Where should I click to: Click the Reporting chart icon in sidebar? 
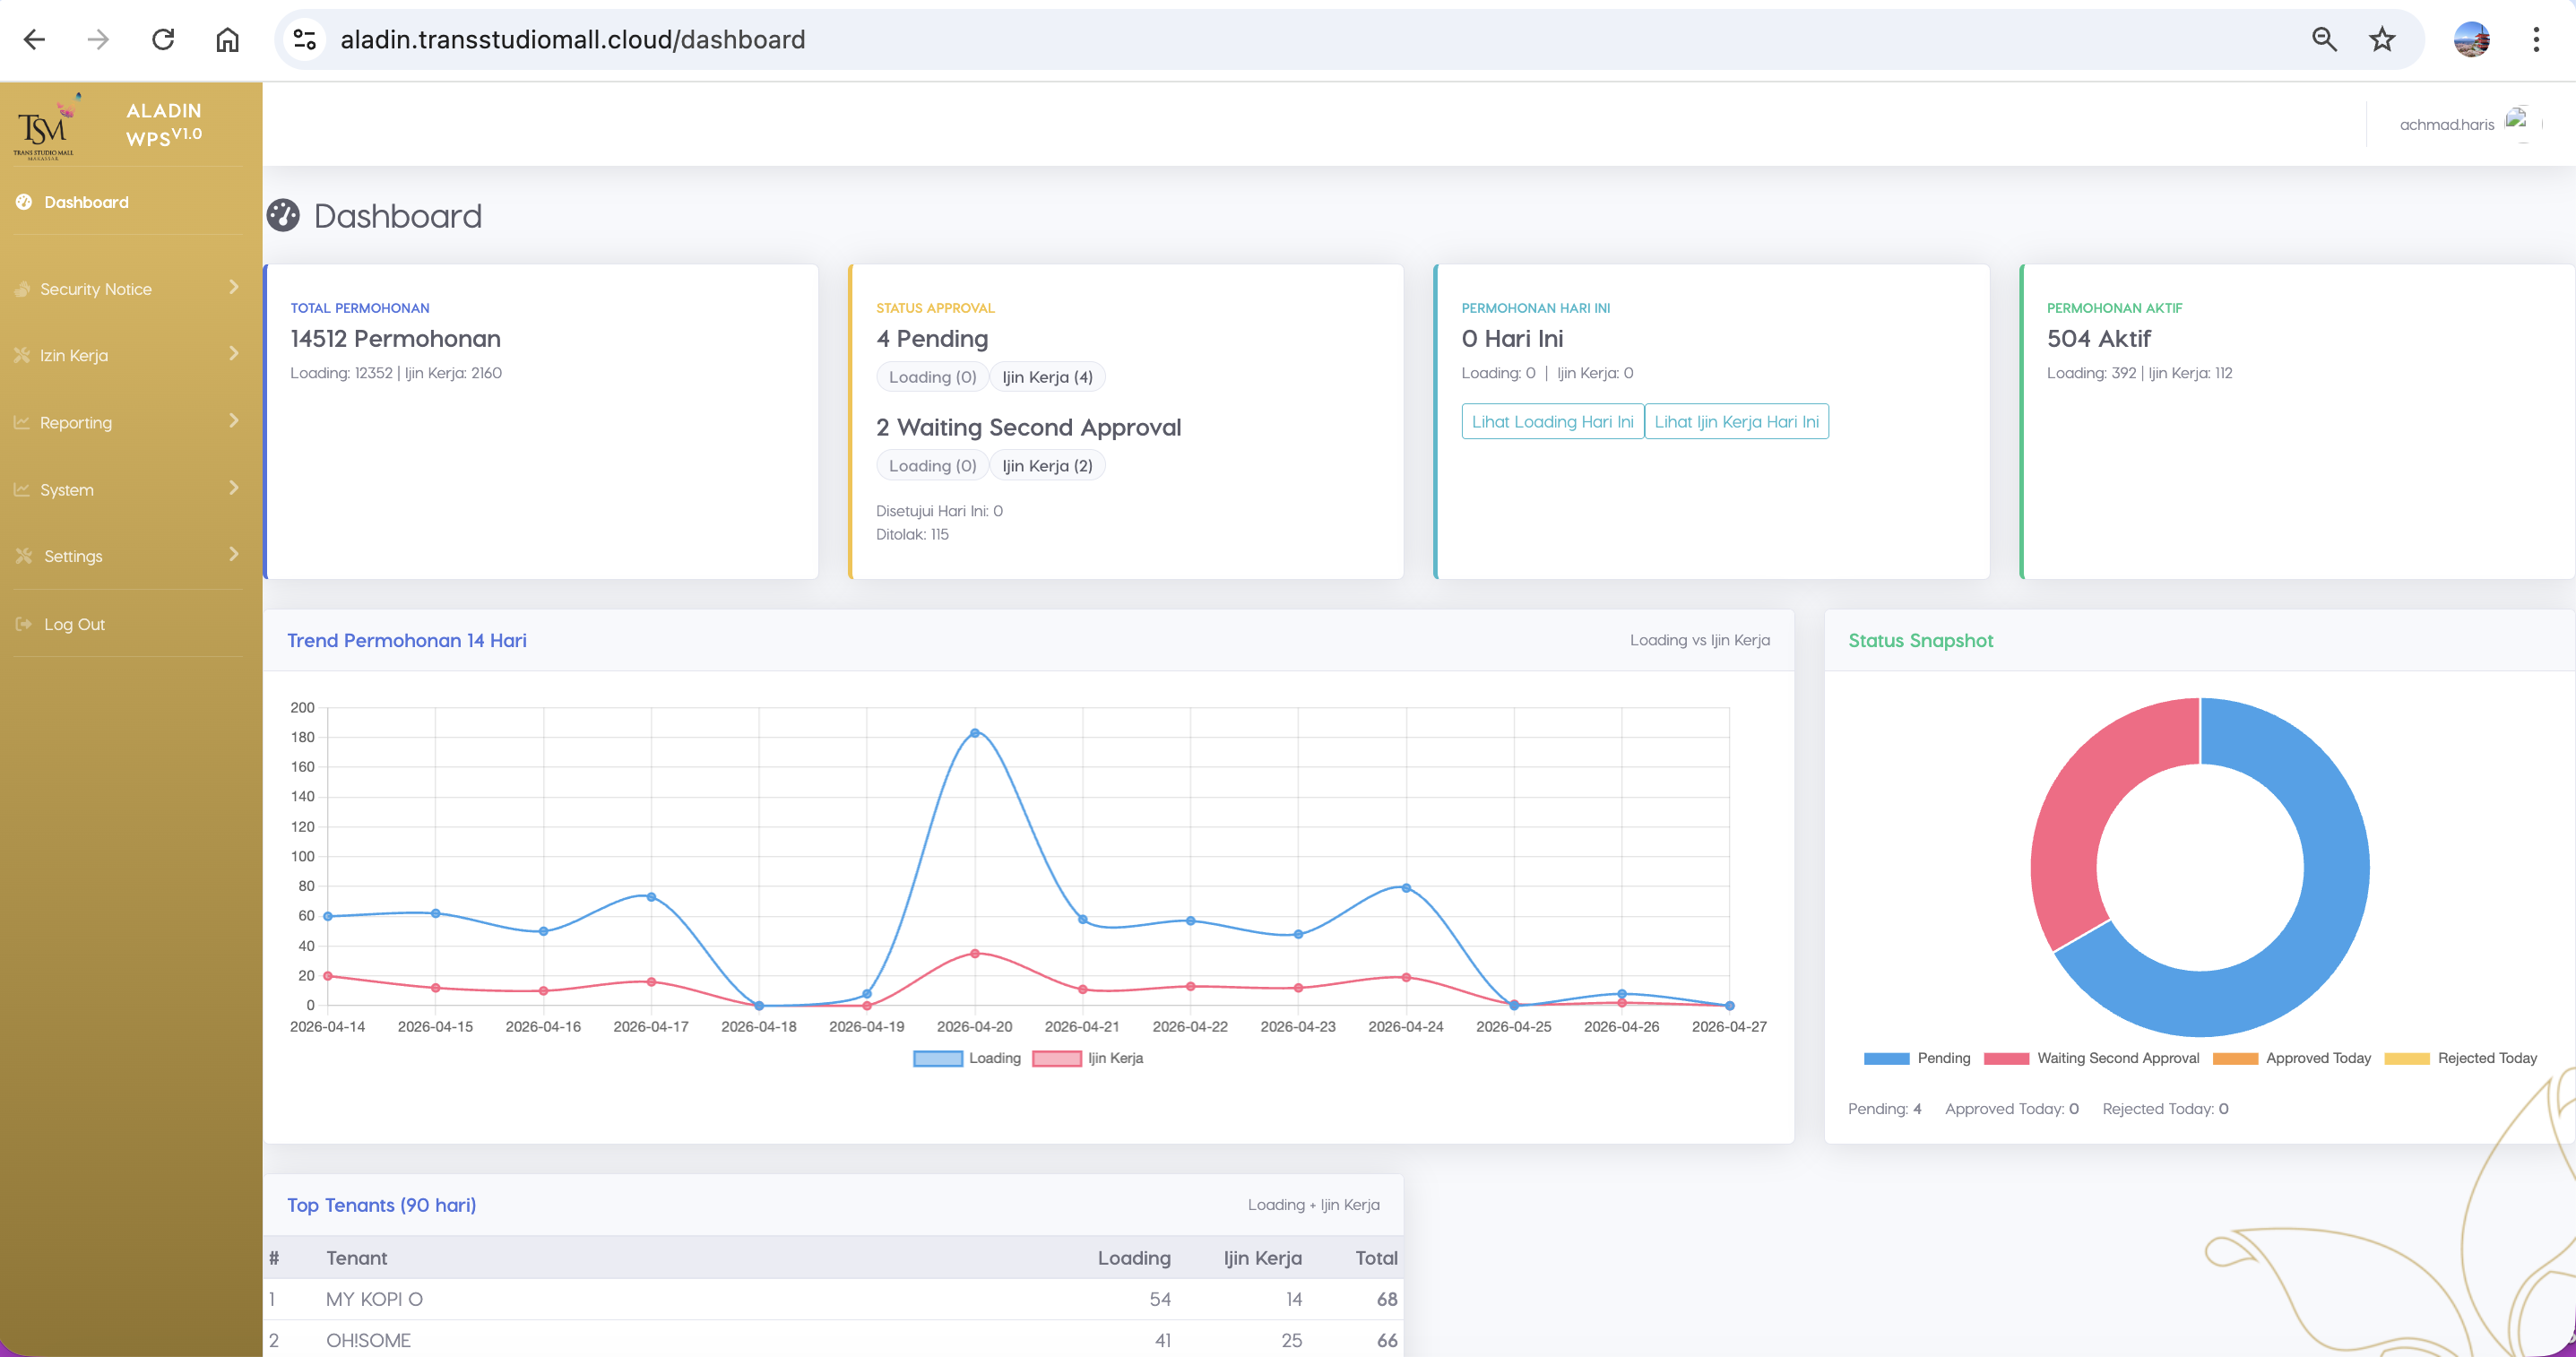[x=22, y=422]
